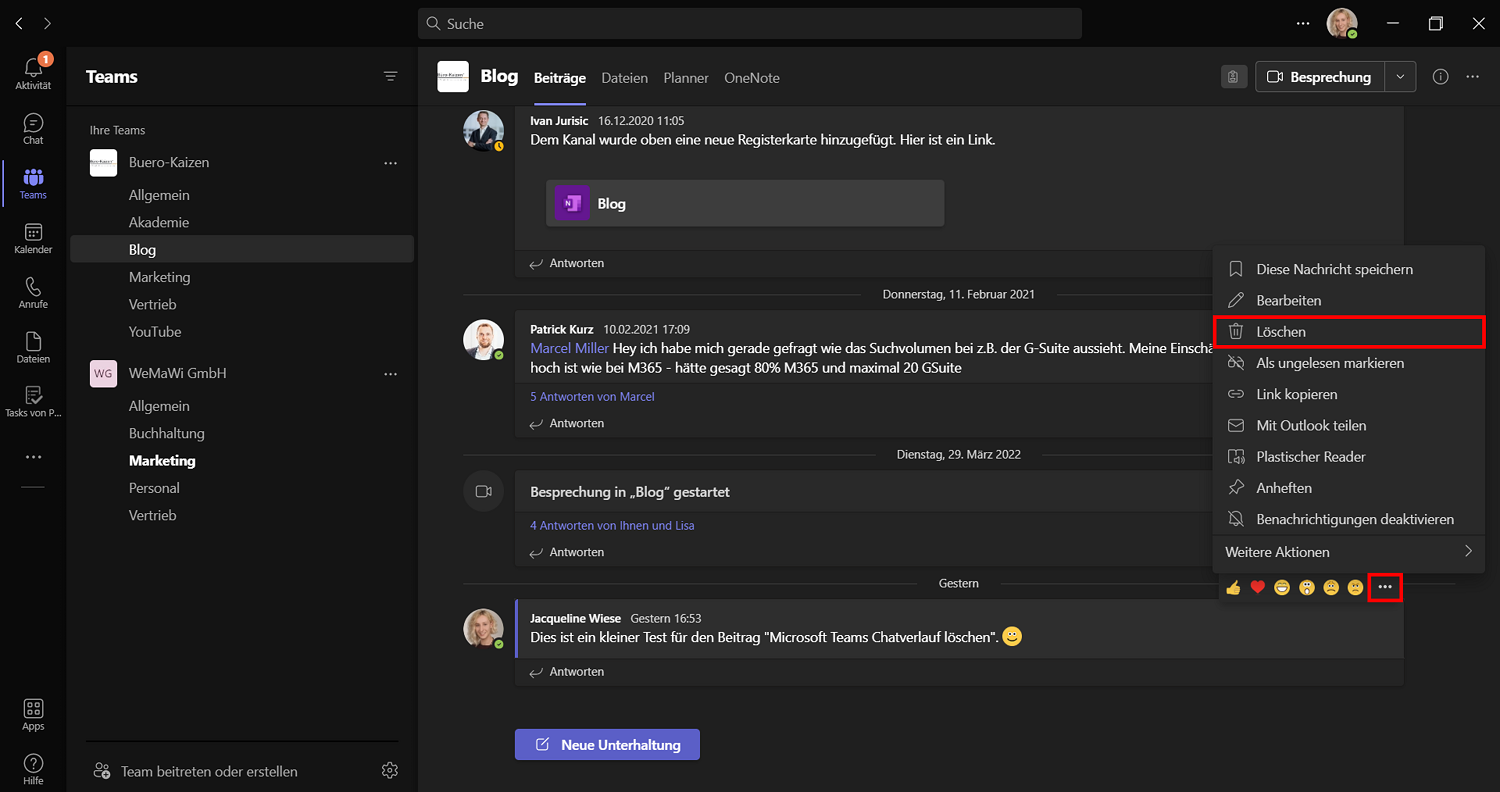The width and height of the screenshot is (1500, 792).
Task: Open Buero-Kaizen team more options
Action: click(391, 163)
